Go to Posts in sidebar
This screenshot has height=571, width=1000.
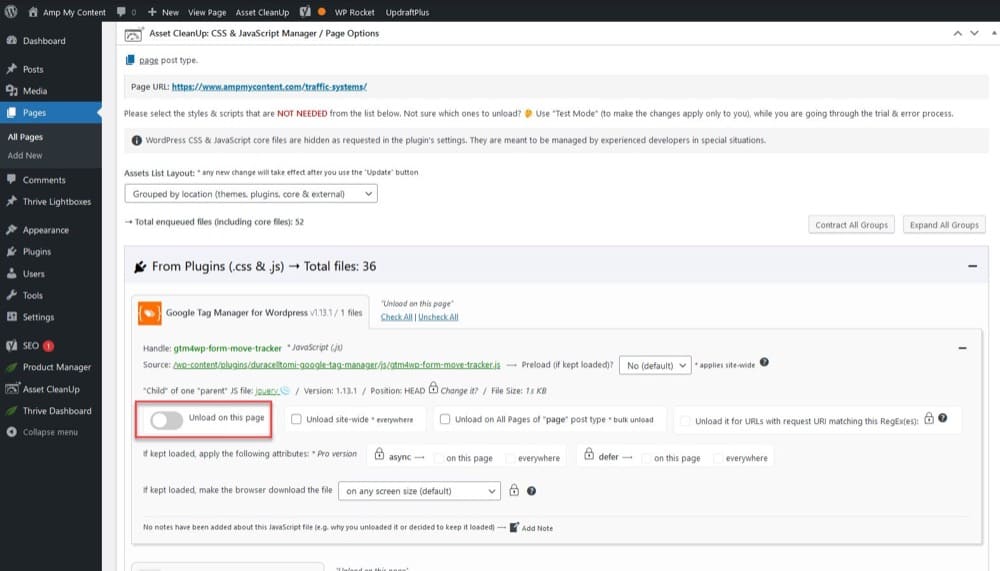[33, 69]
